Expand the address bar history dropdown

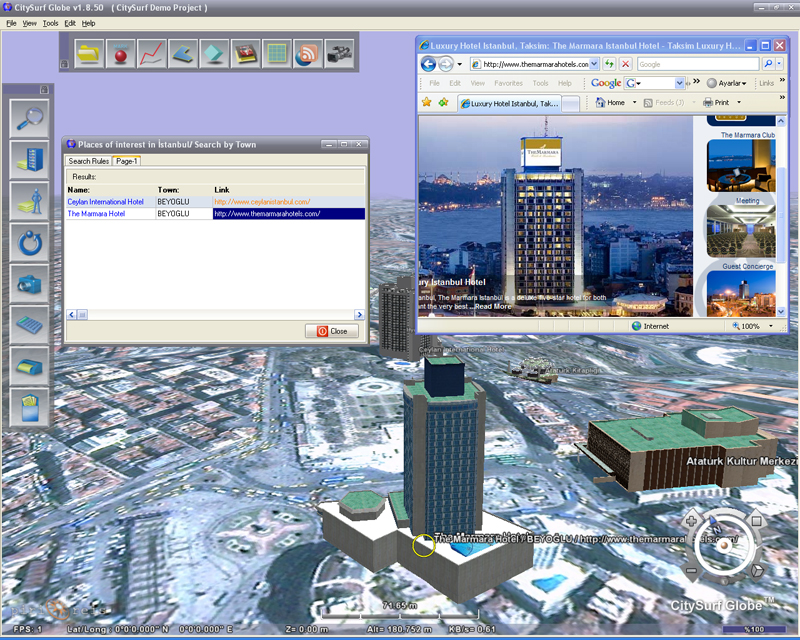594,64
